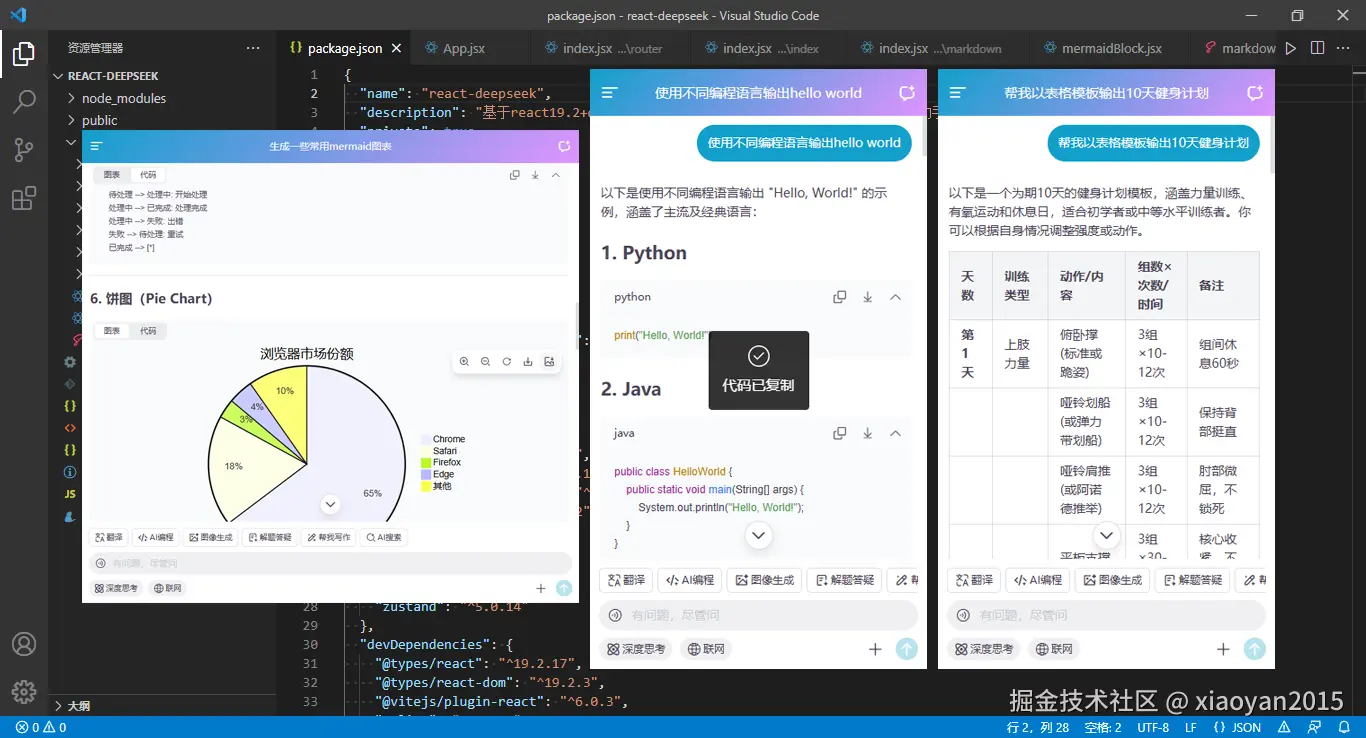The image size is (1366, 738).
Task: Download the pie chart diagram
Action: pos(528,362)
